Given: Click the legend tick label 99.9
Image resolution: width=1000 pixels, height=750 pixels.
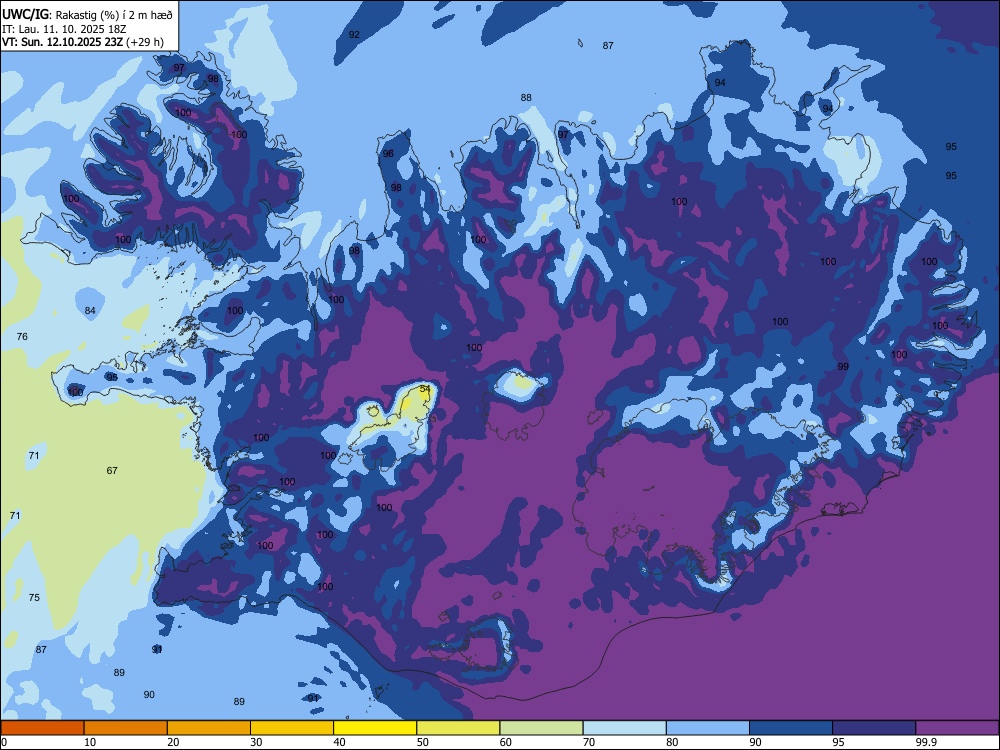Looking at the screenshot, I should click(x=925, y=742).
